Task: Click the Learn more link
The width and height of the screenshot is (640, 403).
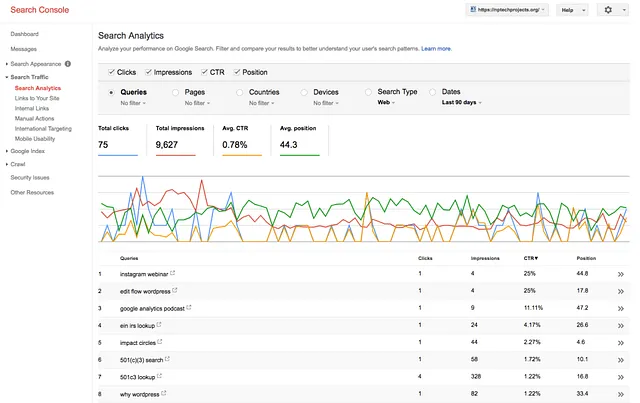Action: pyautogui.click(x=436, y=49)
